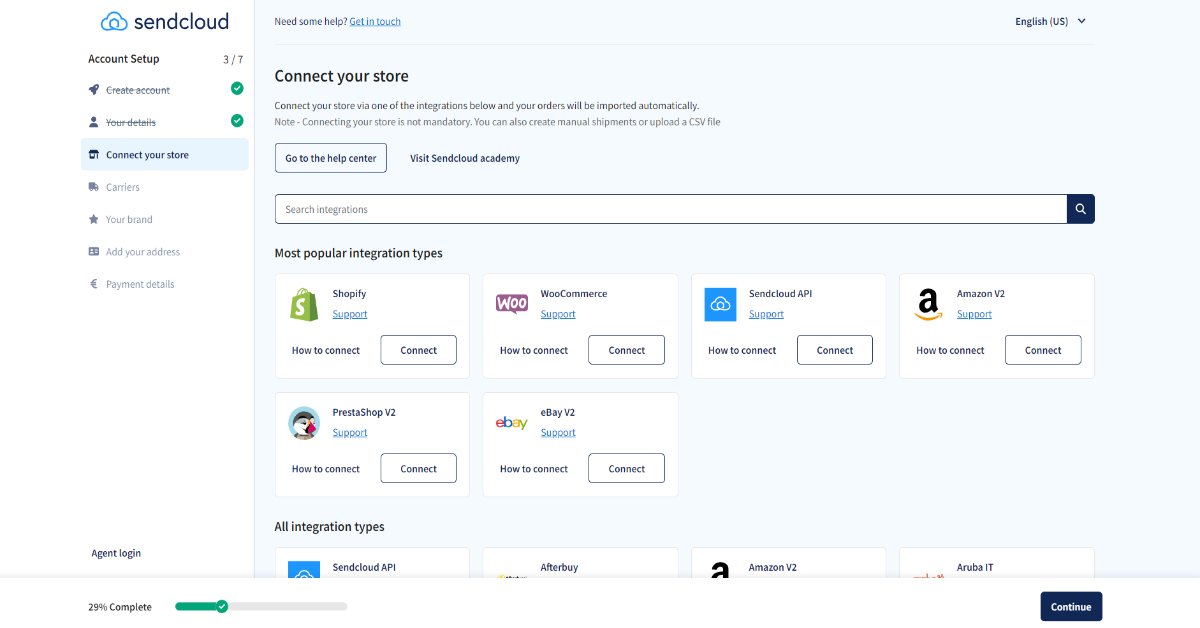Click the WooCommerce logo
Image resolution: width=1200 pixels, height=628 pixels.
(512, 304)
